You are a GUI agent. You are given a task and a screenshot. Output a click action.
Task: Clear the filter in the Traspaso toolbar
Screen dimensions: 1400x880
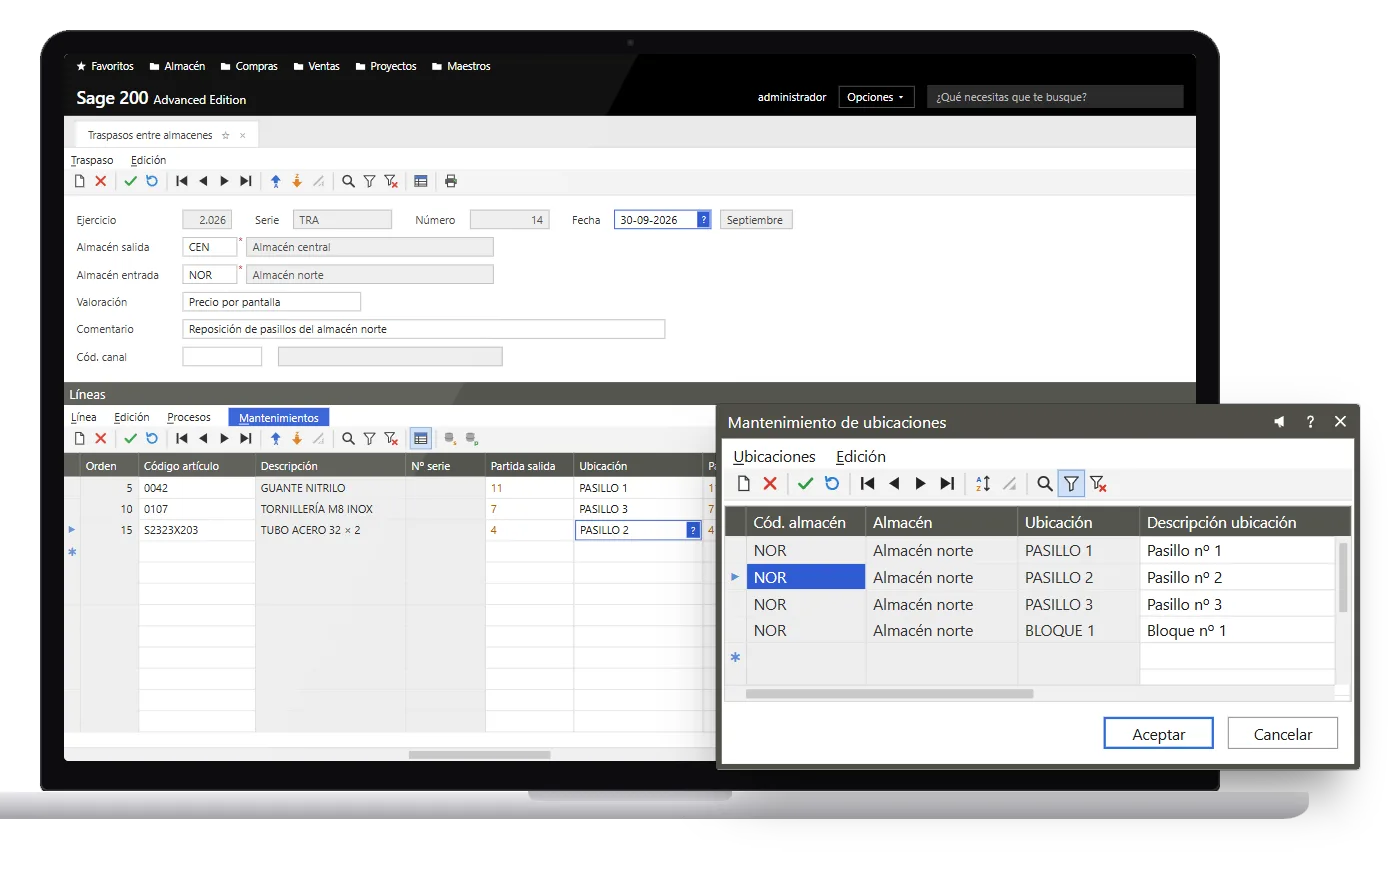tap(391, 181)
